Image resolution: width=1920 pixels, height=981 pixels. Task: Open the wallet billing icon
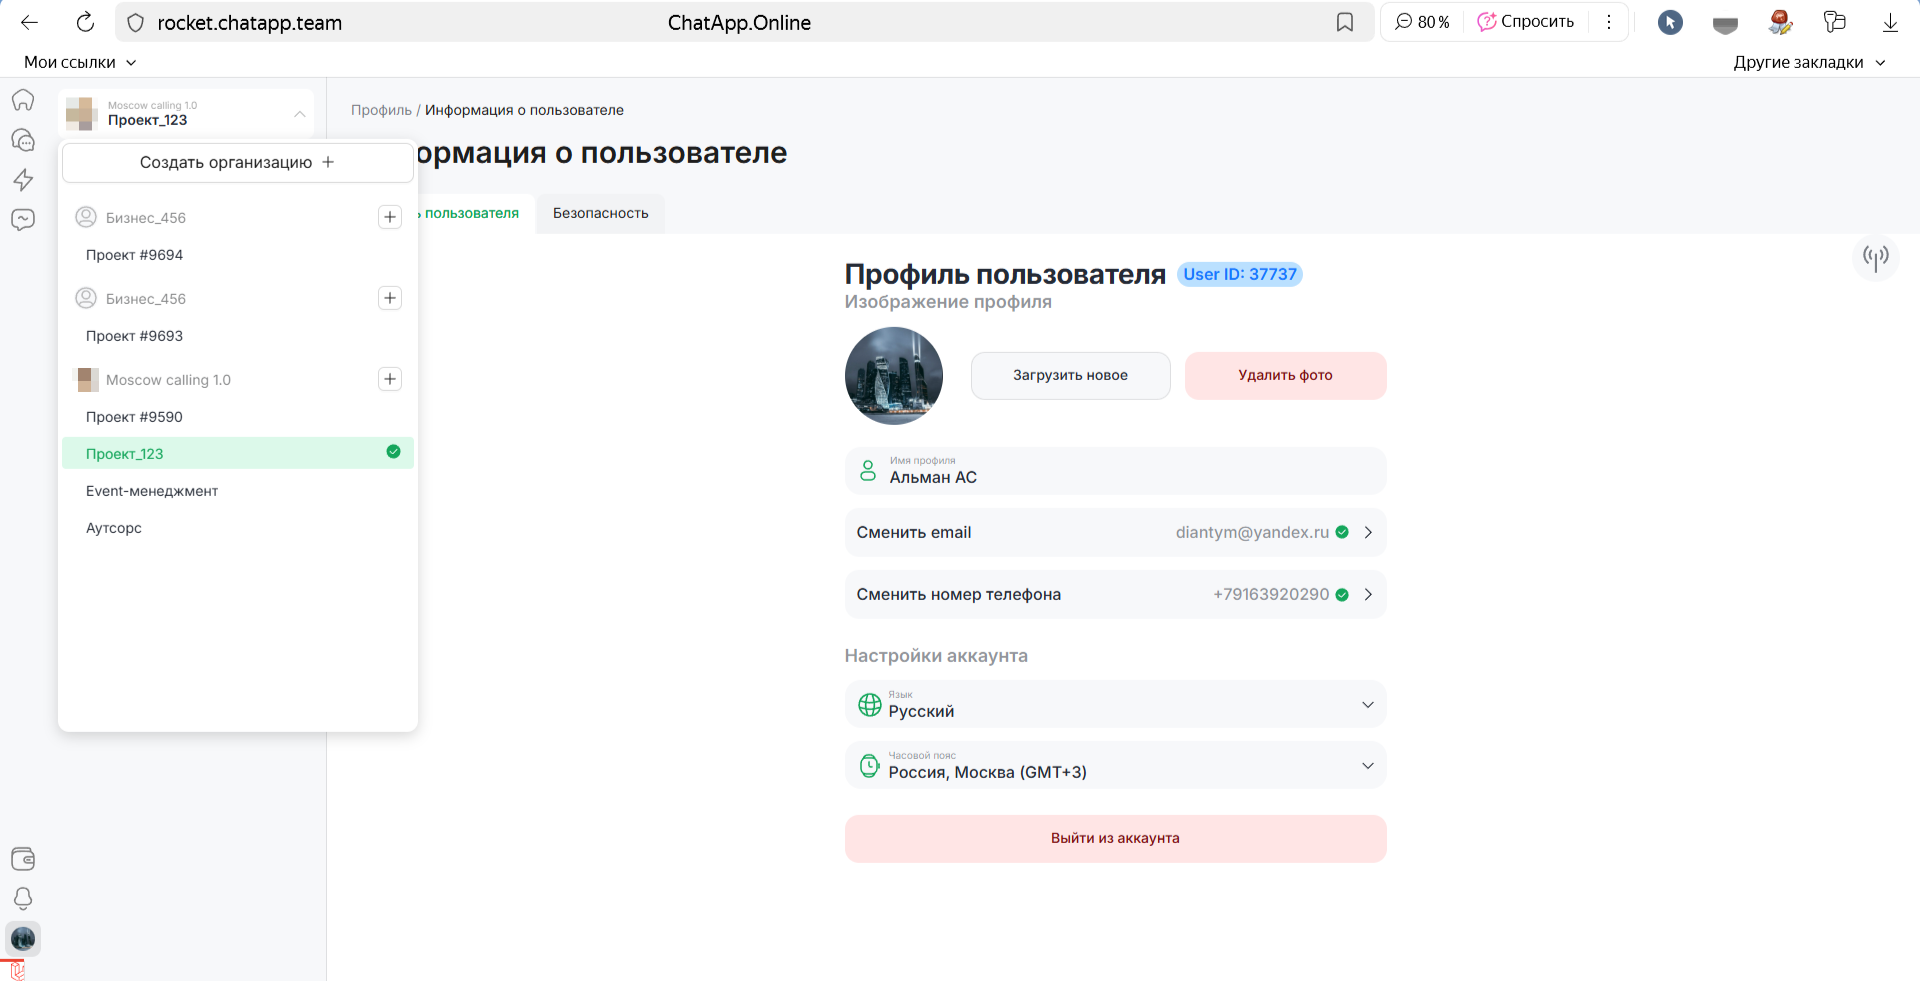point(23,859)
